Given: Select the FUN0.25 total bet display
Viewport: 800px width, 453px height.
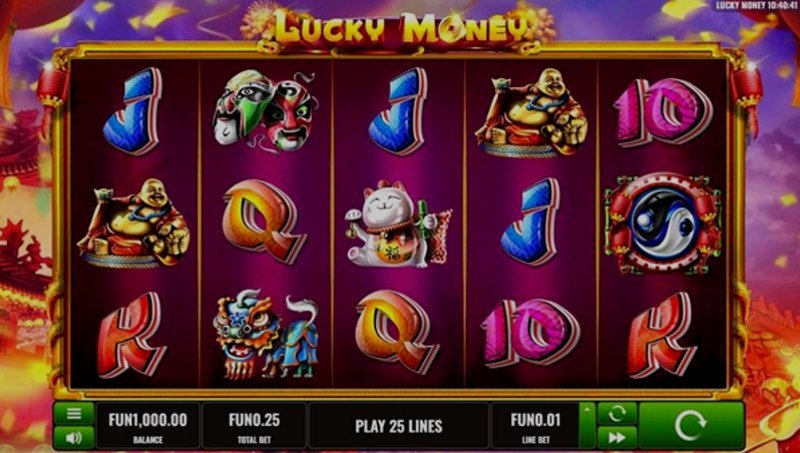Looking at the screenshot, I should (254, 425).
